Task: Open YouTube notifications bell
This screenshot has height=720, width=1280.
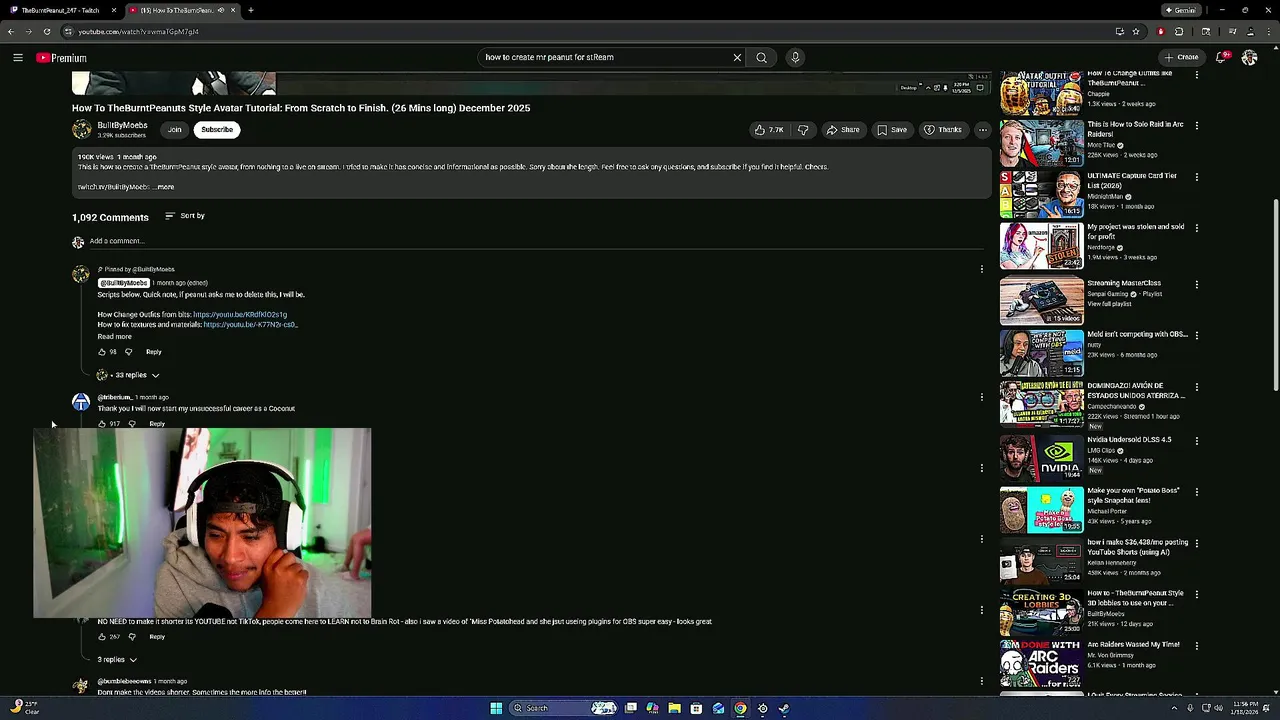Action: pos(1221,58)
